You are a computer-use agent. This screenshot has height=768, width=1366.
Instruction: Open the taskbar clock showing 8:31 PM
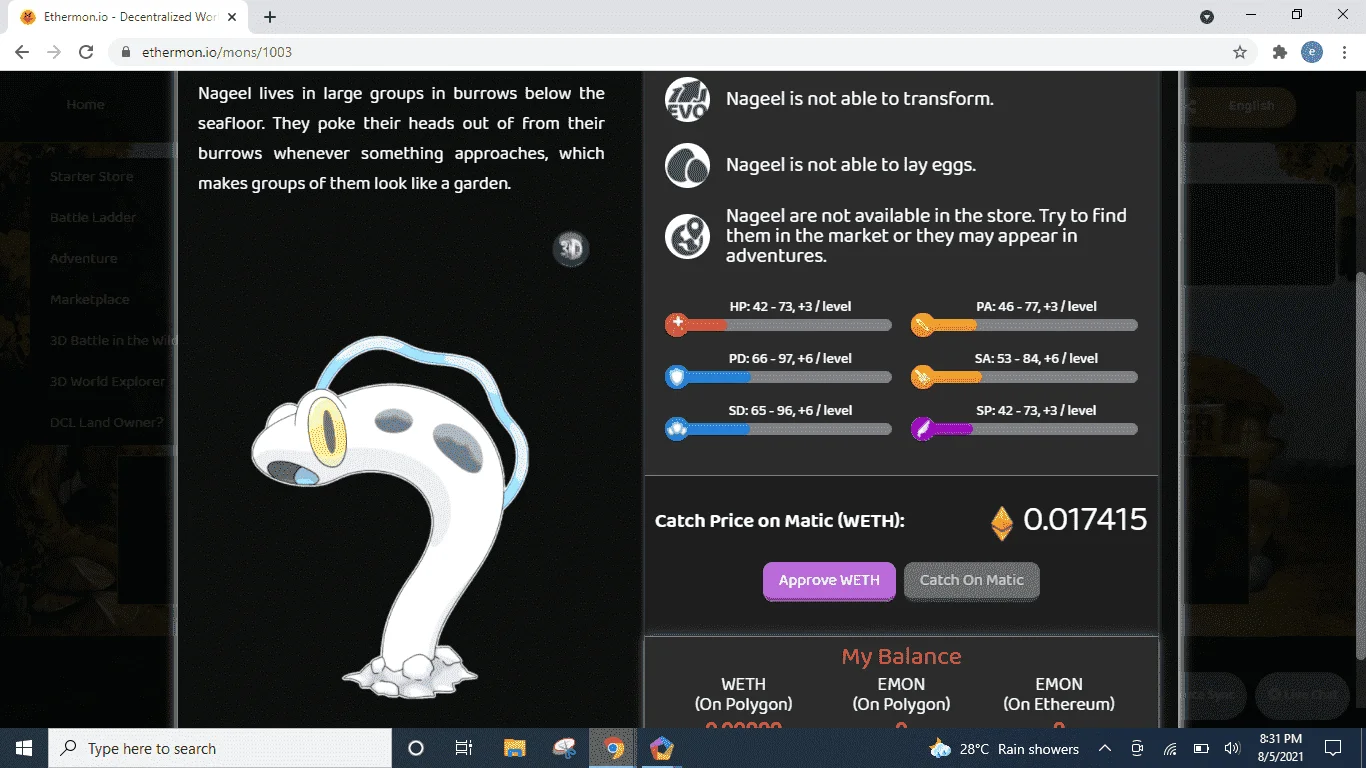(1279, 748)
